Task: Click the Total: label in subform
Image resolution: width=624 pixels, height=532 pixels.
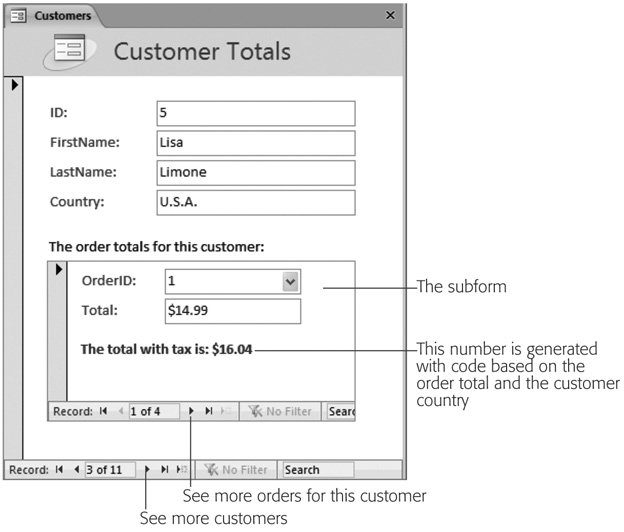Action: [99, 310]
